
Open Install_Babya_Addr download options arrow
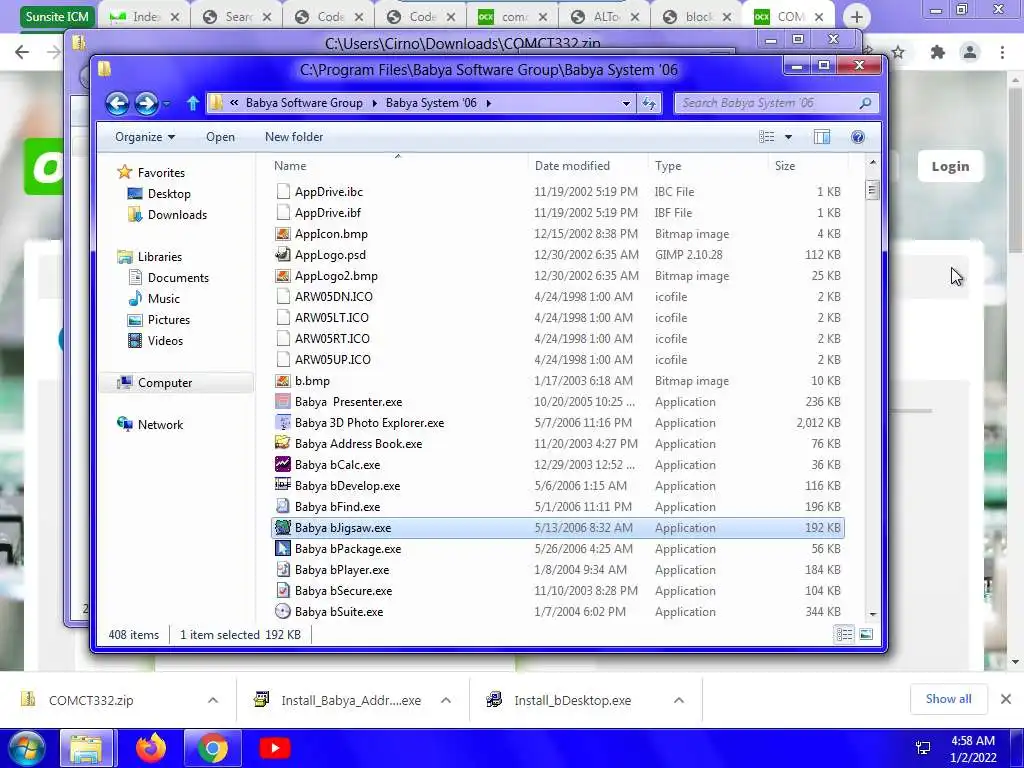[x=445, y=700]
